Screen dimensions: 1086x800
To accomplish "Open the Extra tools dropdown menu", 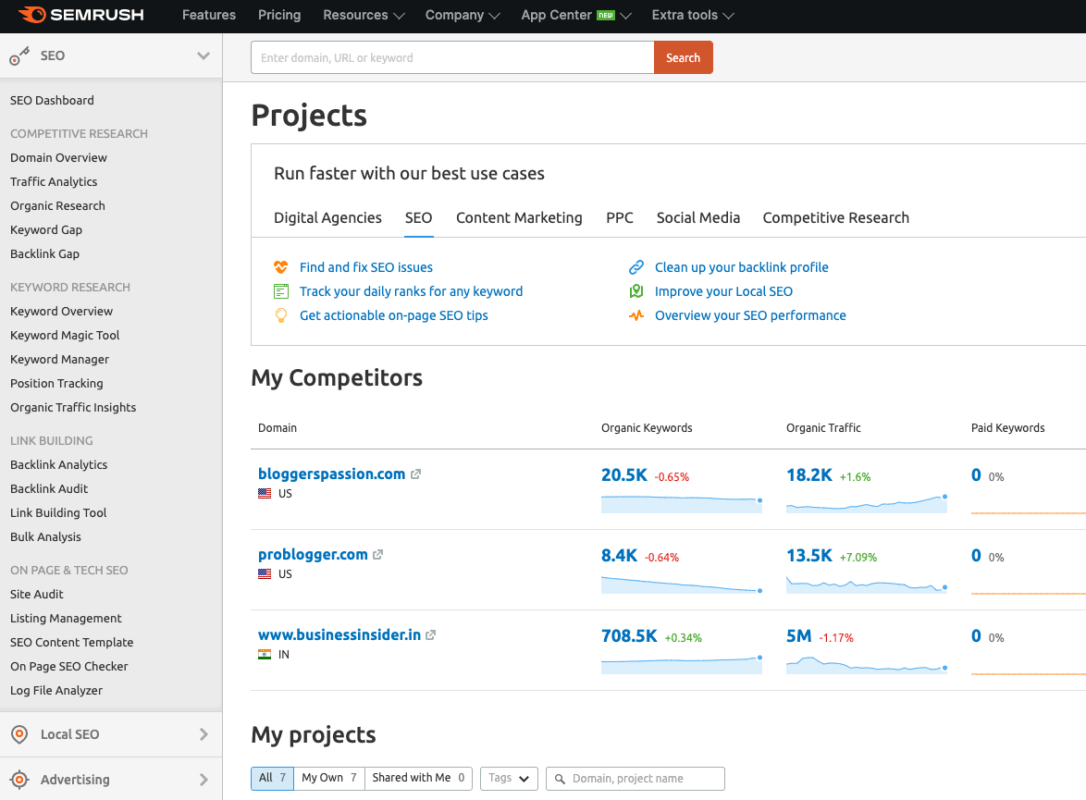I will coord(693,15).
